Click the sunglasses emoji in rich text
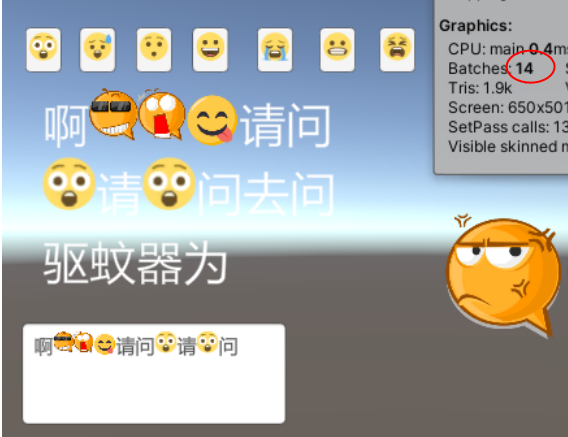 (113, 115)
